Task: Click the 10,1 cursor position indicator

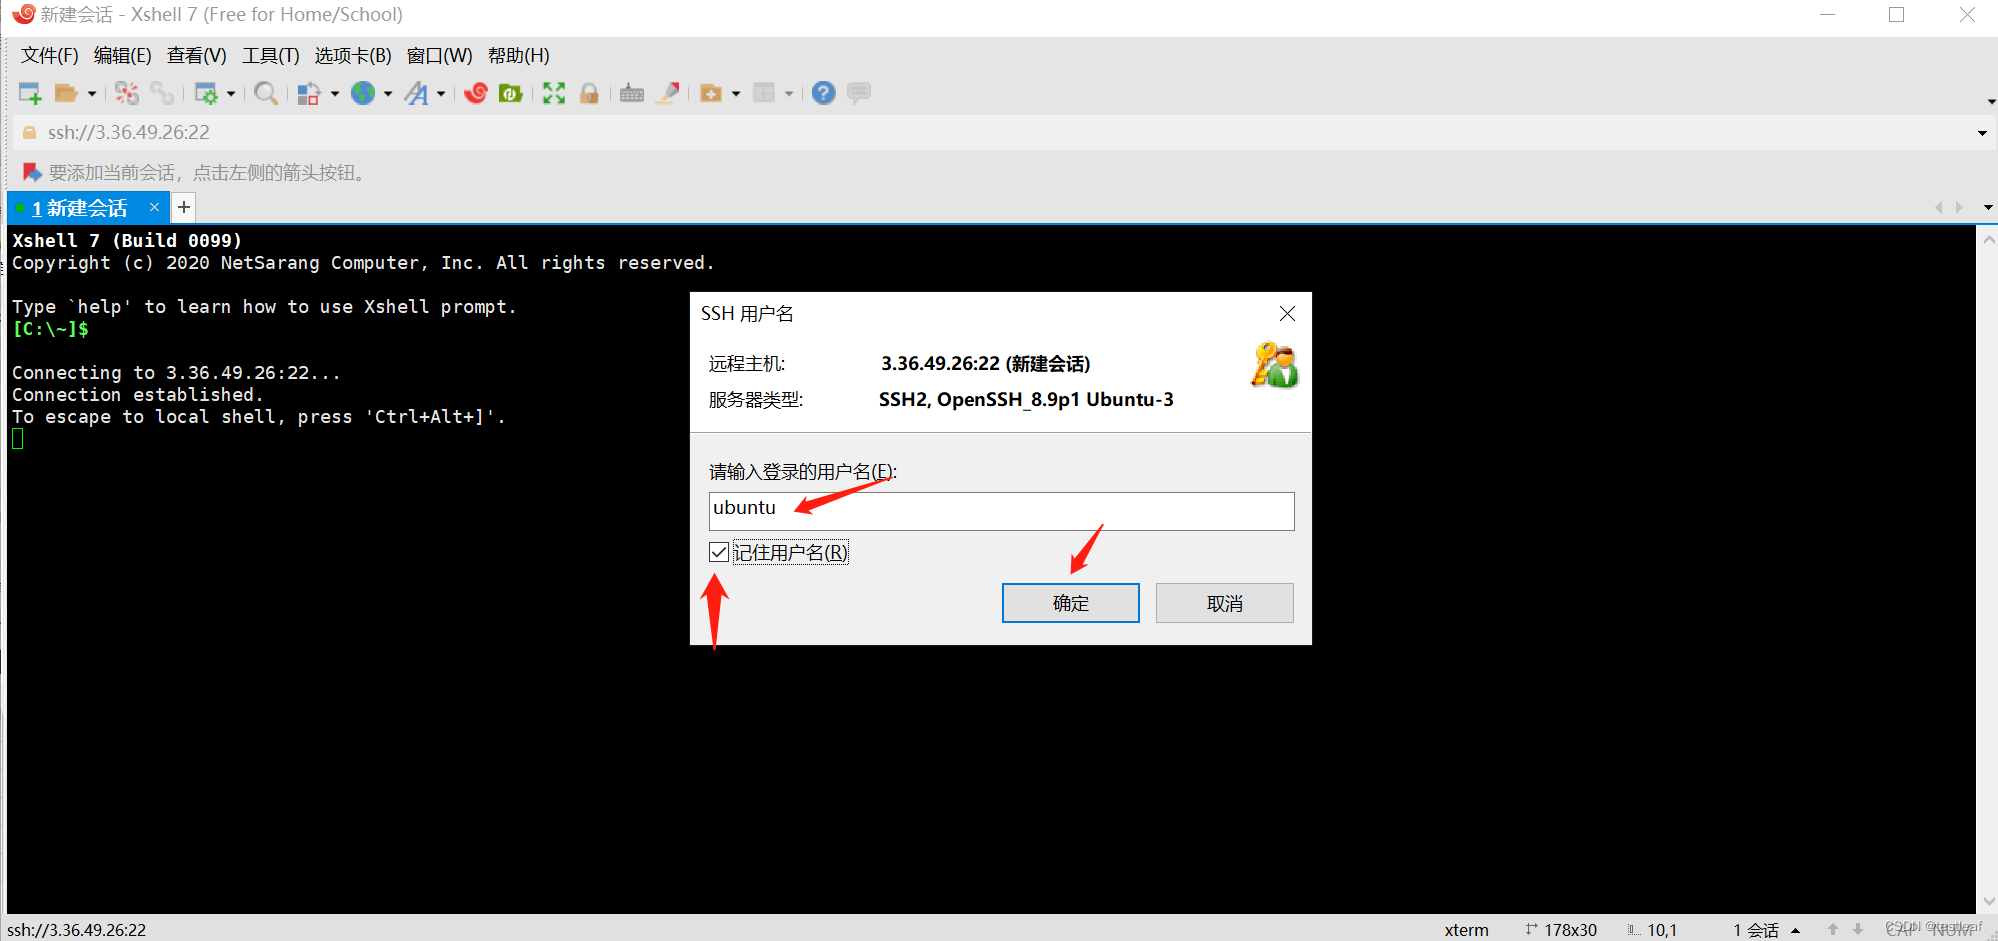Action: pos(1652,930)
